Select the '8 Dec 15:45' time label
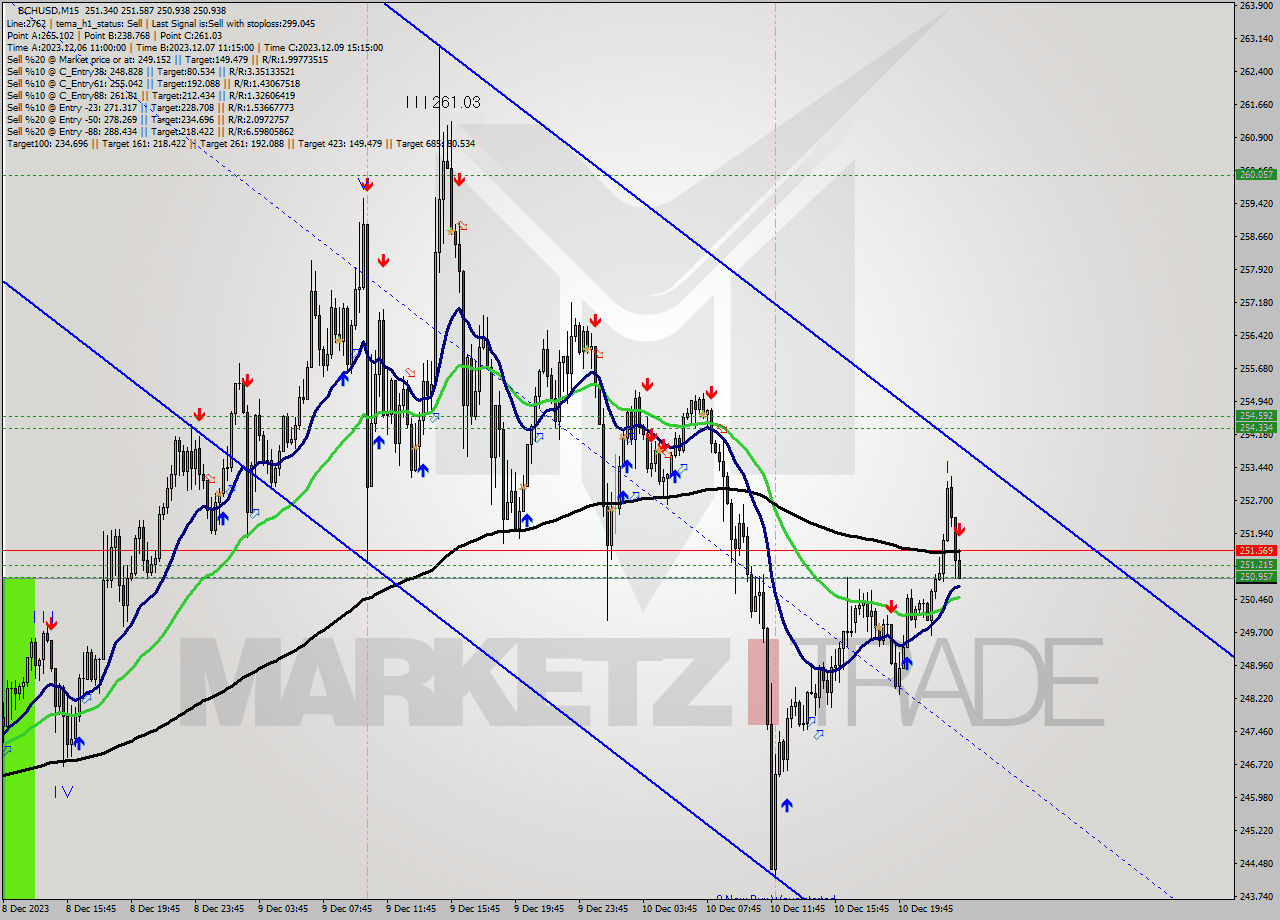 pos(91,909)
